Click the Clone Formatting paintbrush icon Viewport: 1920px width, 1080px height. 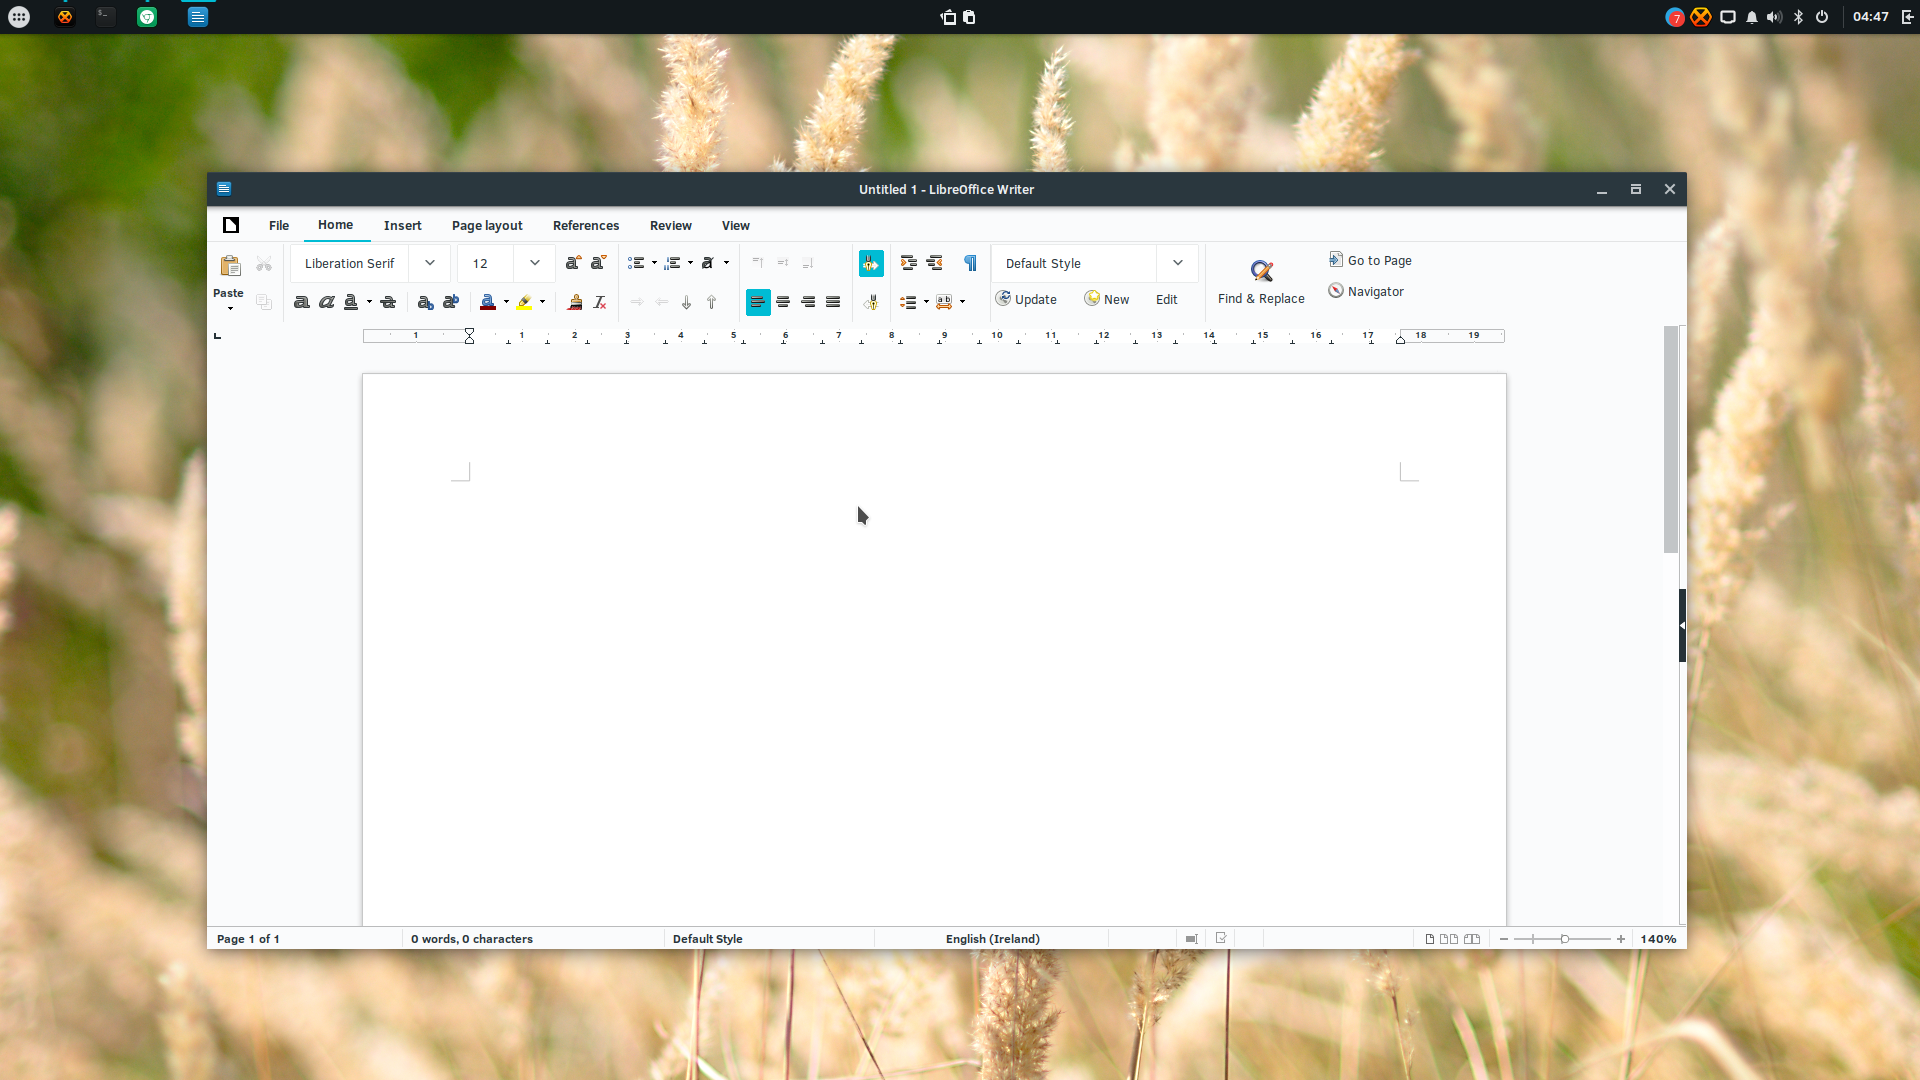click(x=575, y=302)
